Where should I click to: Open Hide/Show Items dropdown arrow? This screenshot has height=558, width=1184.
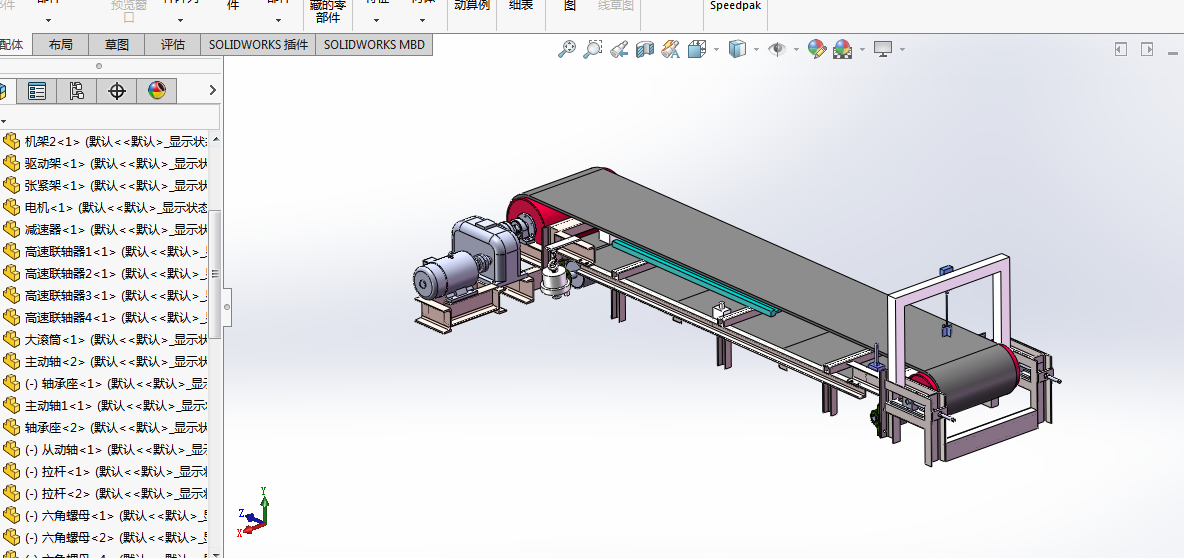click(x=796, y=50)
